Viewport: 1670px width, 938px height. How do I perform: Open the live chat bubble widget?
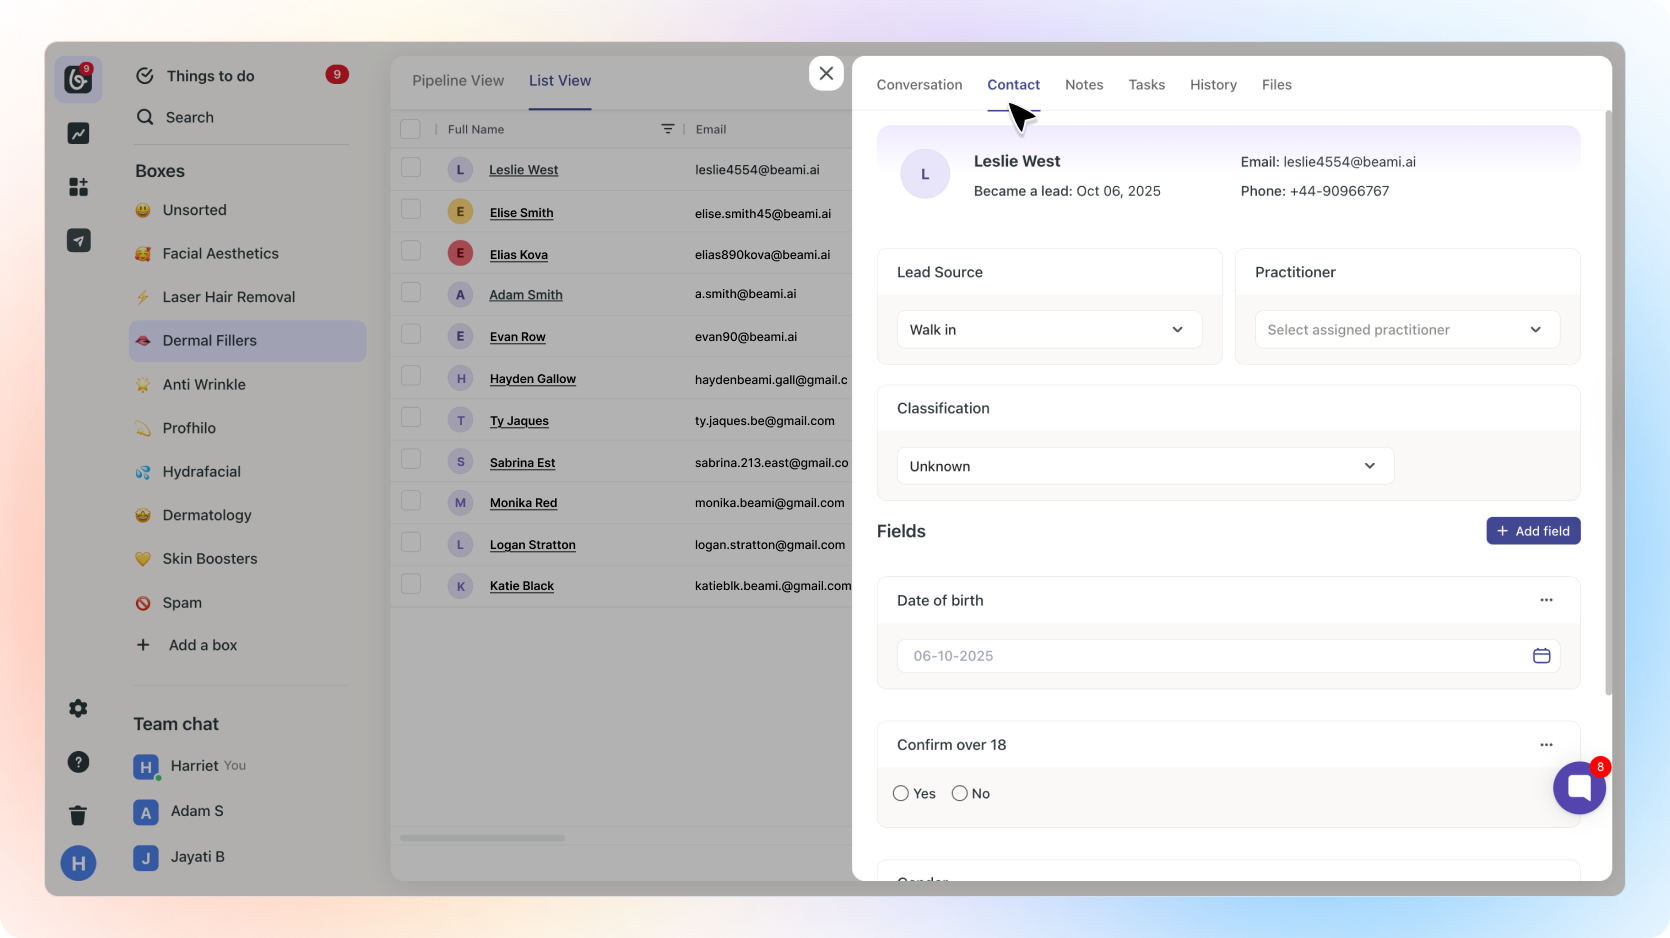[x=1579, y=787]
